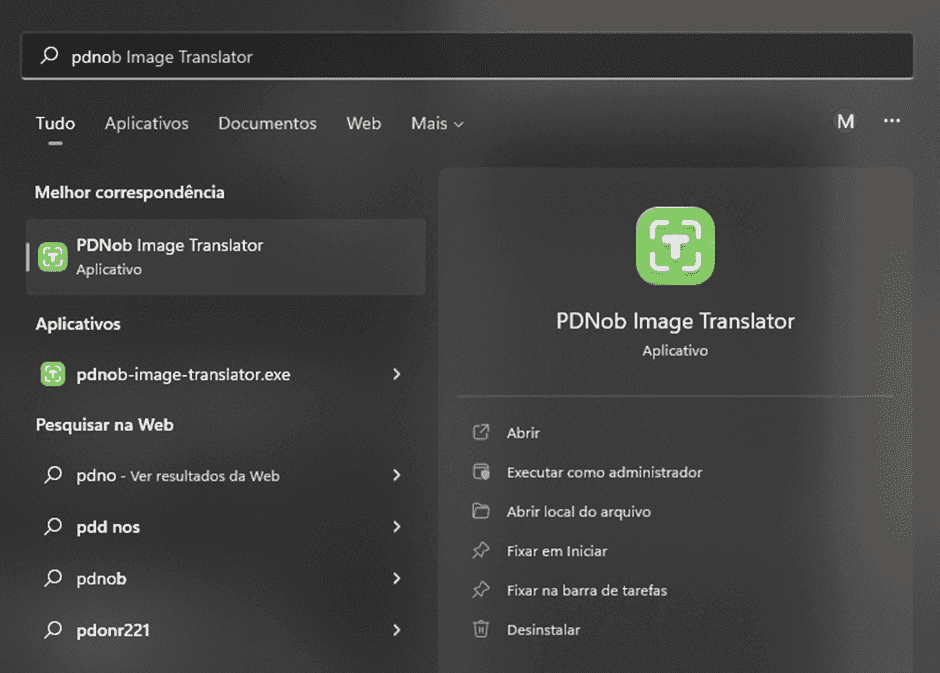Click the trash icon beside Desinstalar
Image resolution: width=940 pixels, height=673 pixels.
[x=483, y=630]
